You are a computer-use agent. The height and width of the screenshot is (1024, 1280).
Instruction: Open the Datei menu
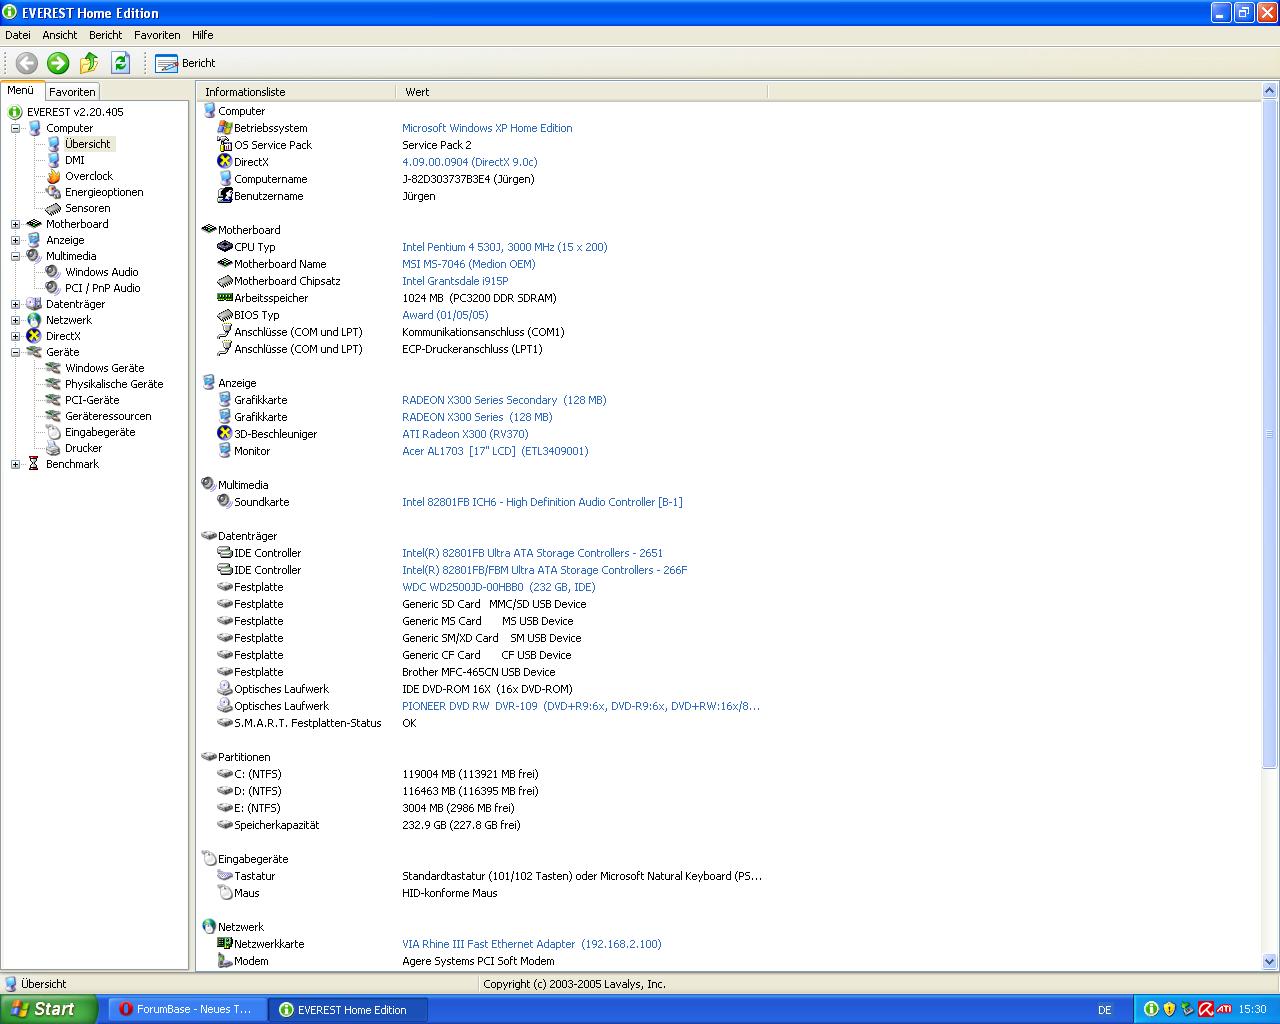[x=18, y=35]
